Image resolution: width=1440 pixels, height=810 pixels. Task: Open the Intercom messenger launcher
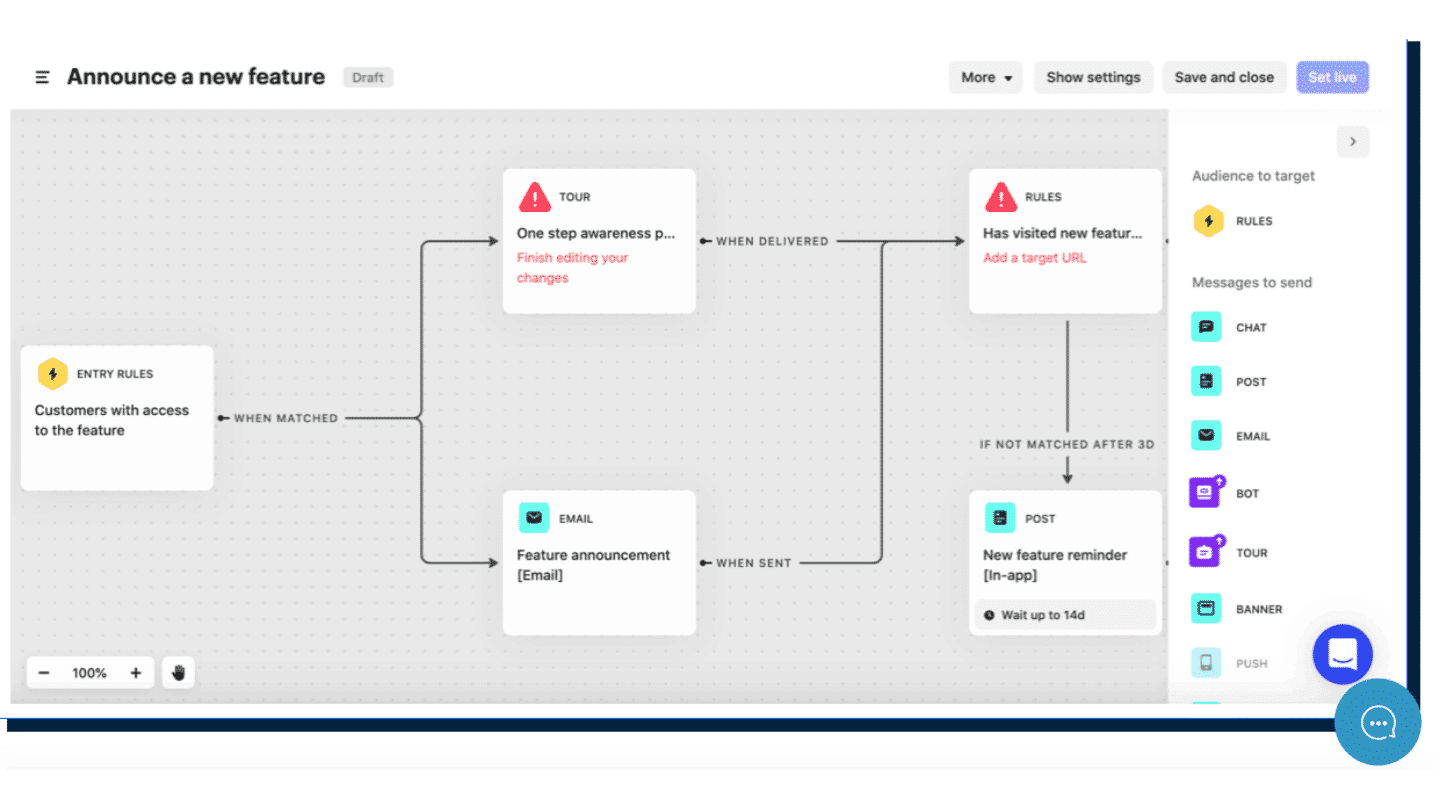[1342, 654]
